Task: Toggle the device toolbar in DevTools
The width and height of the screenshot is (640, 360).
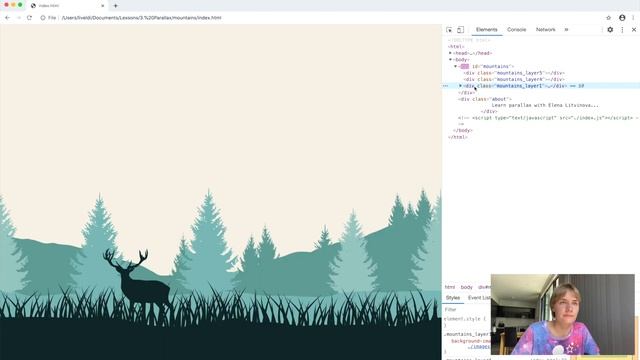Action: 460,30
